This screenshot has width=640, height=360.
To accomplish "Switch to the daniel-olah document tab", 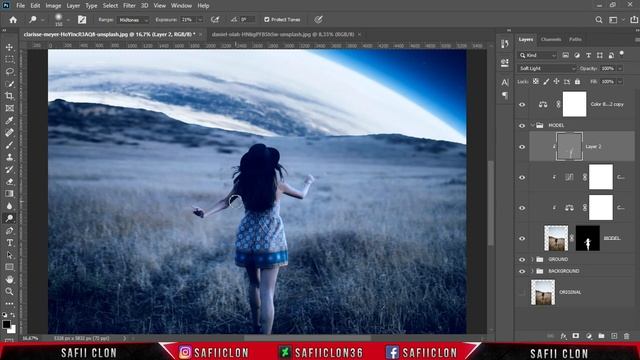I will point(282,35).
